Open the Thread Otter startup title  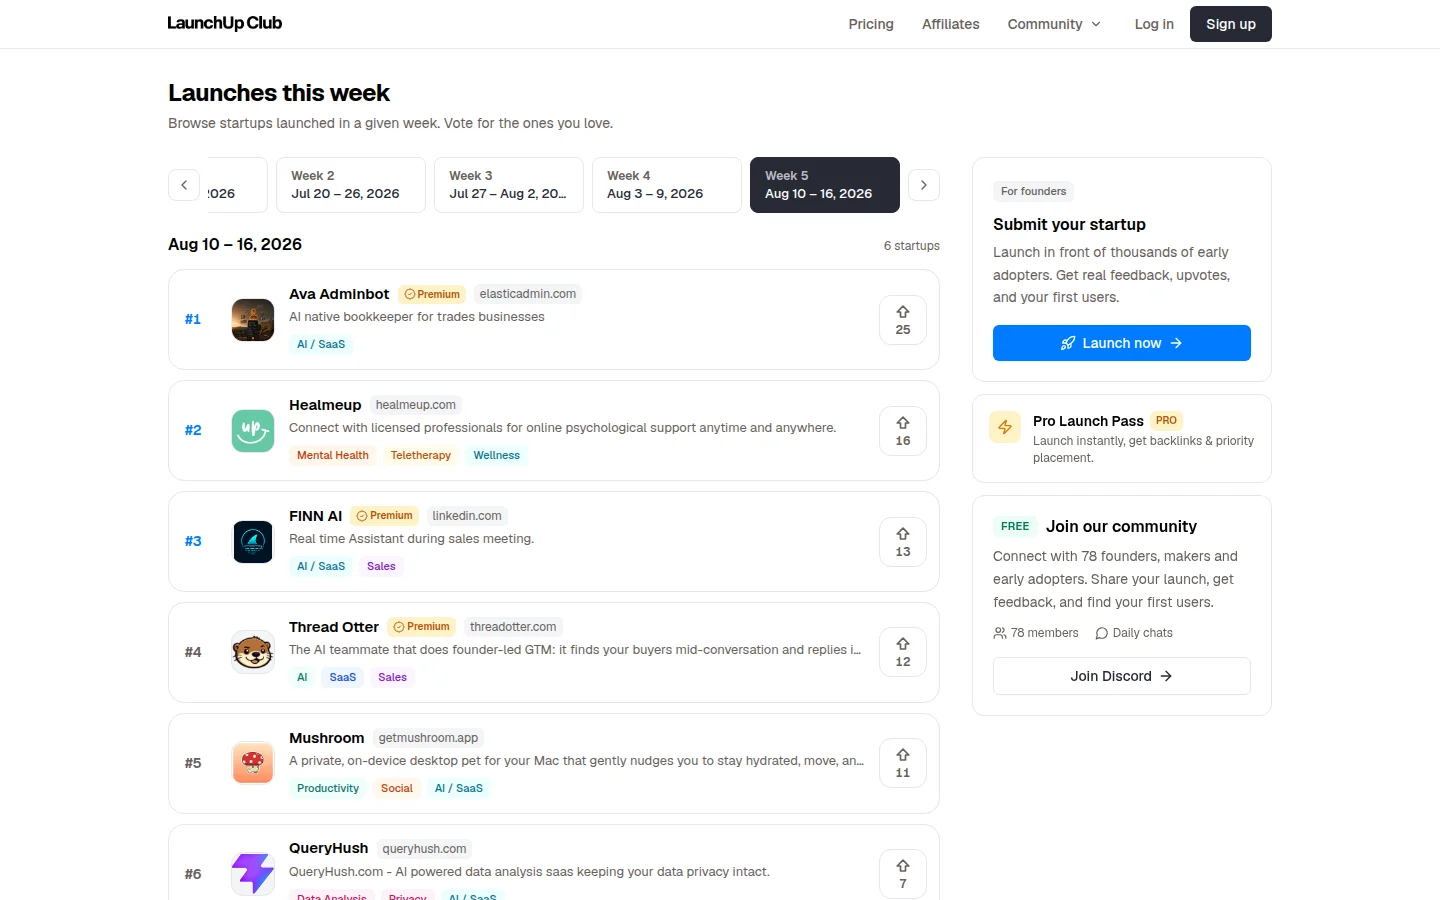pyautogui.click(x=334, y=627)
